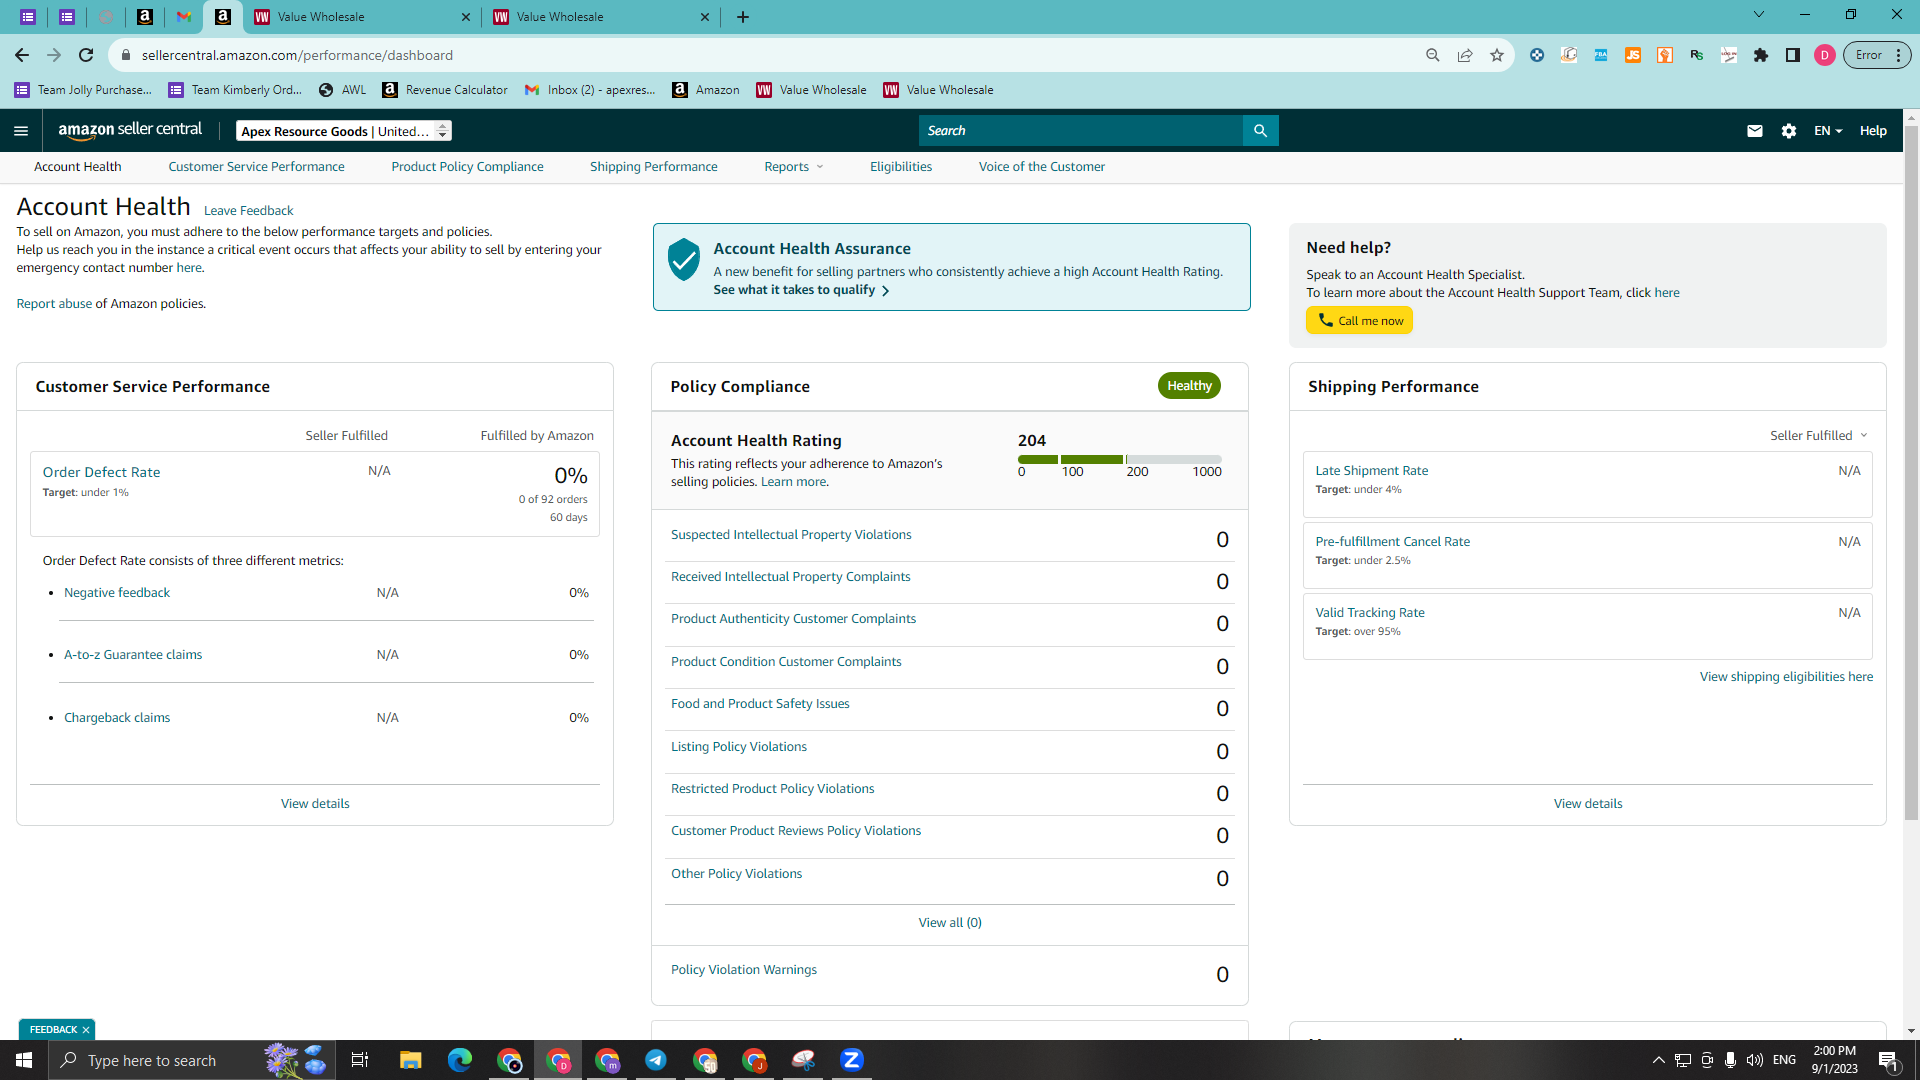Click the Account Health Rating progress bar
The height and width of the screenshot is (1080, 1920).
(x=1119, y=460)
